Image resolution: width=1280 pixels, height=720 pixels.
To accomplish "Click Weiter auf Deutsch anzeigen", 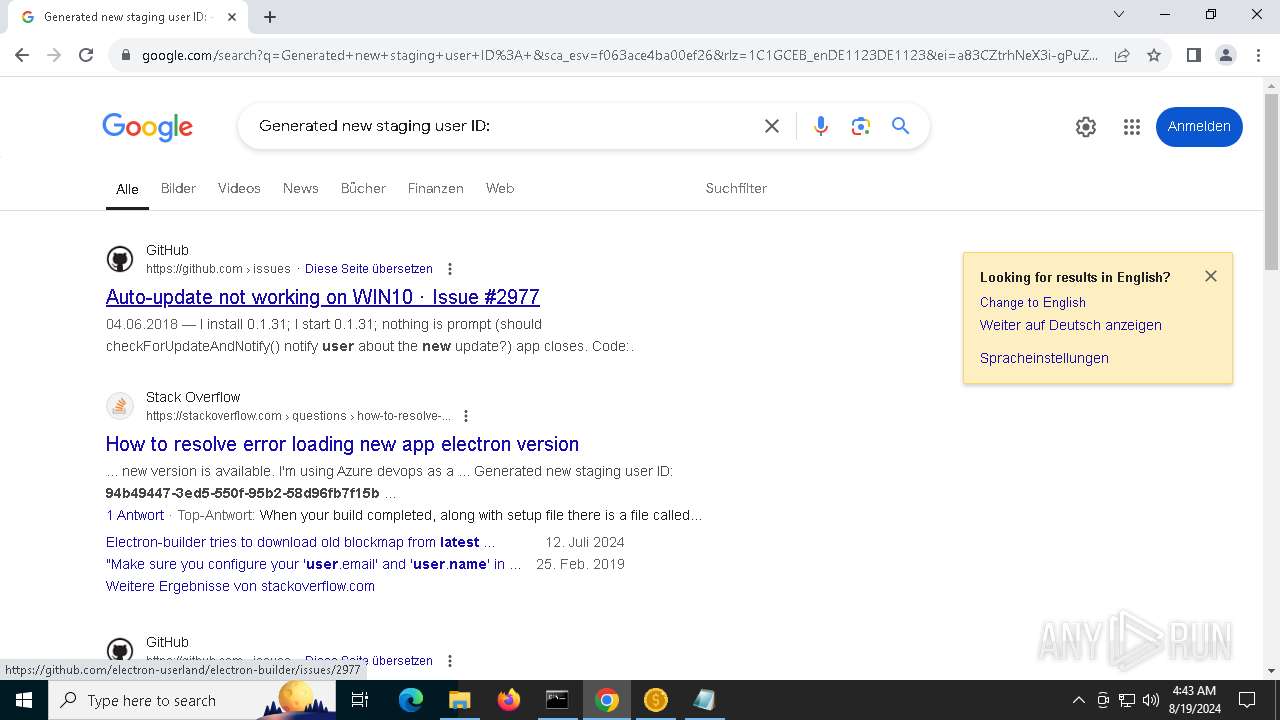I will [x=1071, y=325].
